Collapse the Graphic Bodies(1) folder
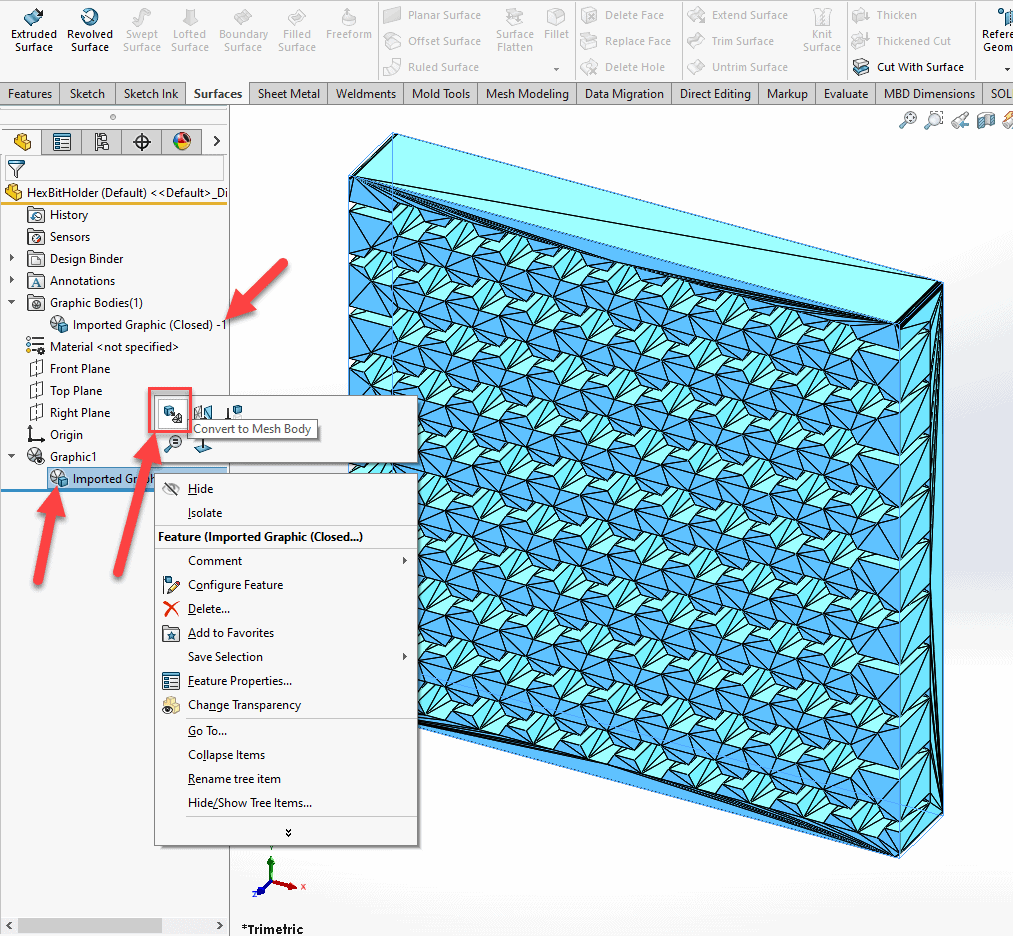 [x=12, y=302]
